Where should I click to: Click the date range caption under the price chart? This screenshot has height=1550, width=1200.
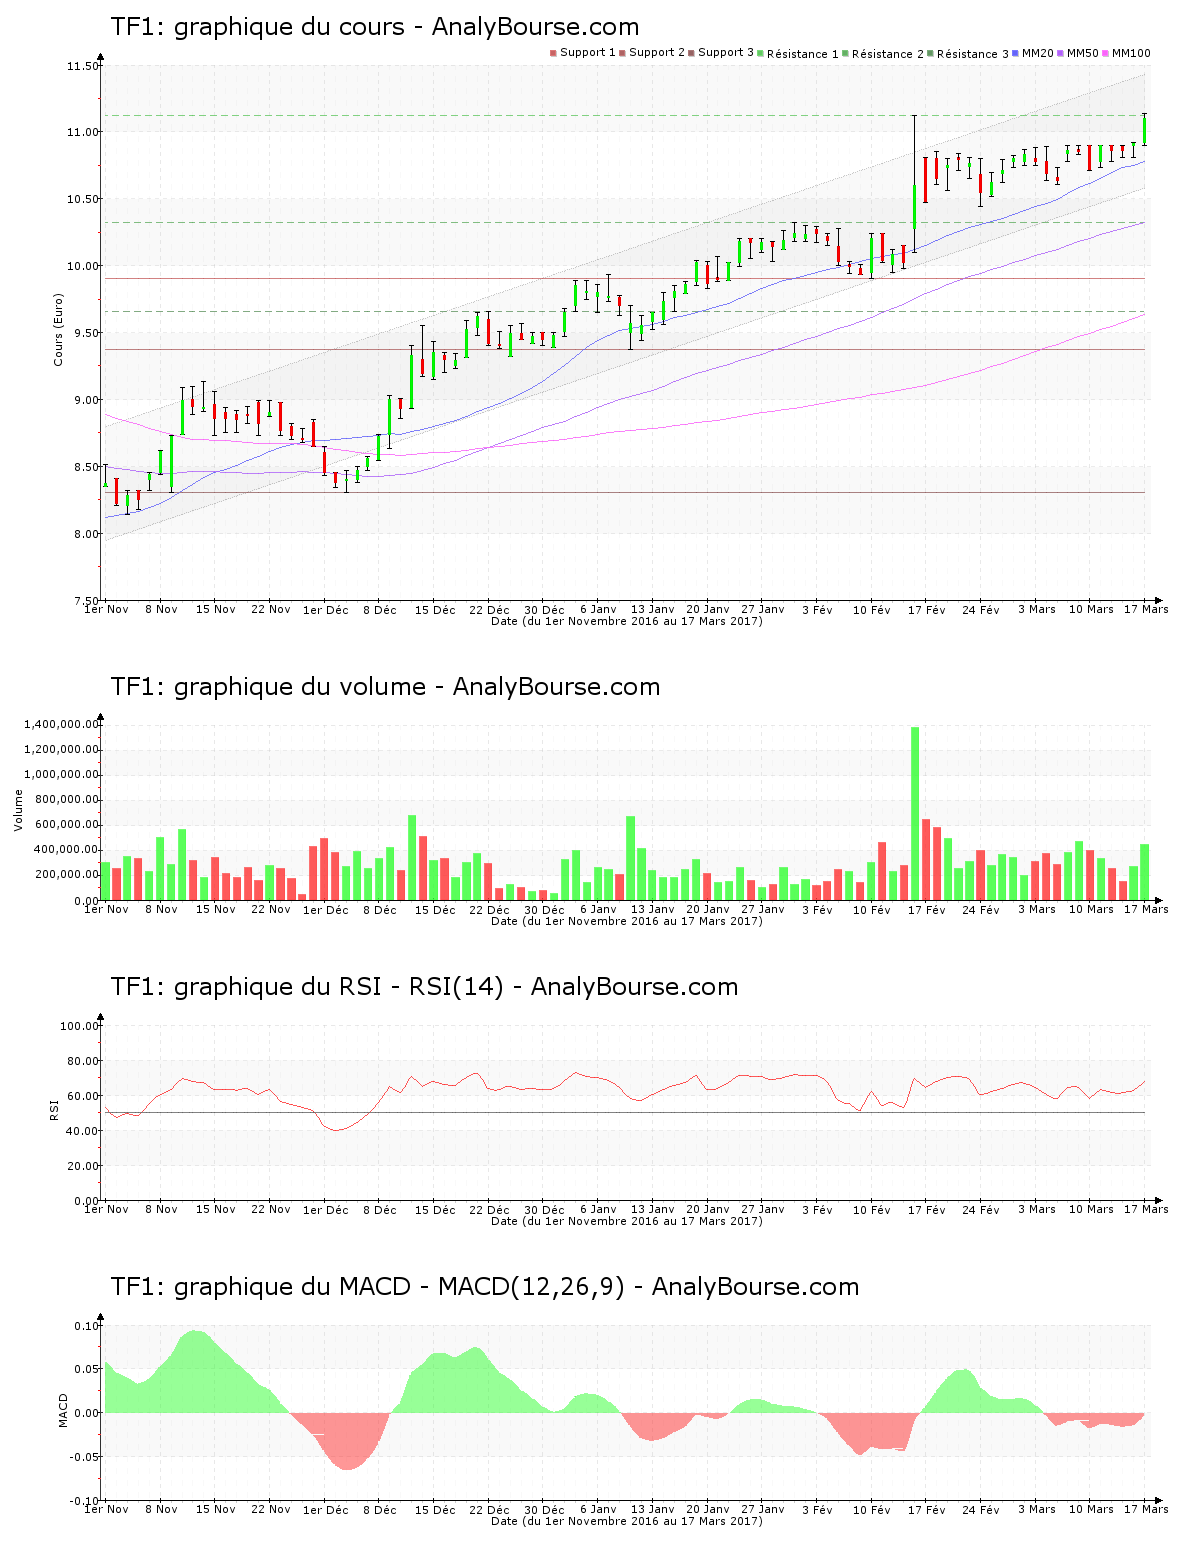627,621
